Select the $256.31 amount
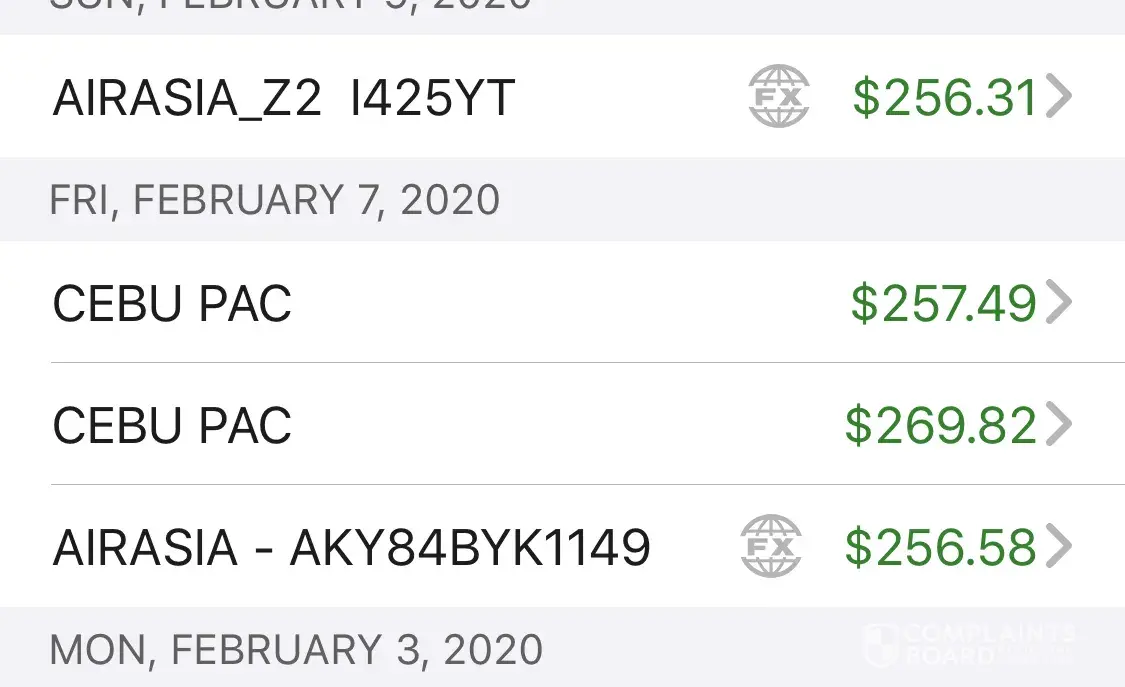 [944, 98]
